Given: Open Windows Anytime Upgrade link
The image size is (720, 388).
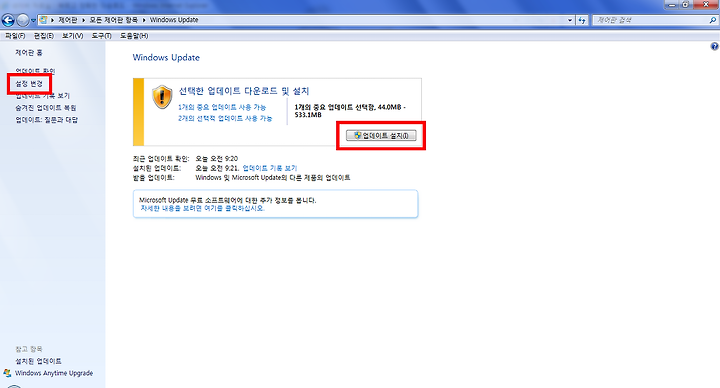Looking at the screenshot, I should pyautogui.click(x=54, y=373).
